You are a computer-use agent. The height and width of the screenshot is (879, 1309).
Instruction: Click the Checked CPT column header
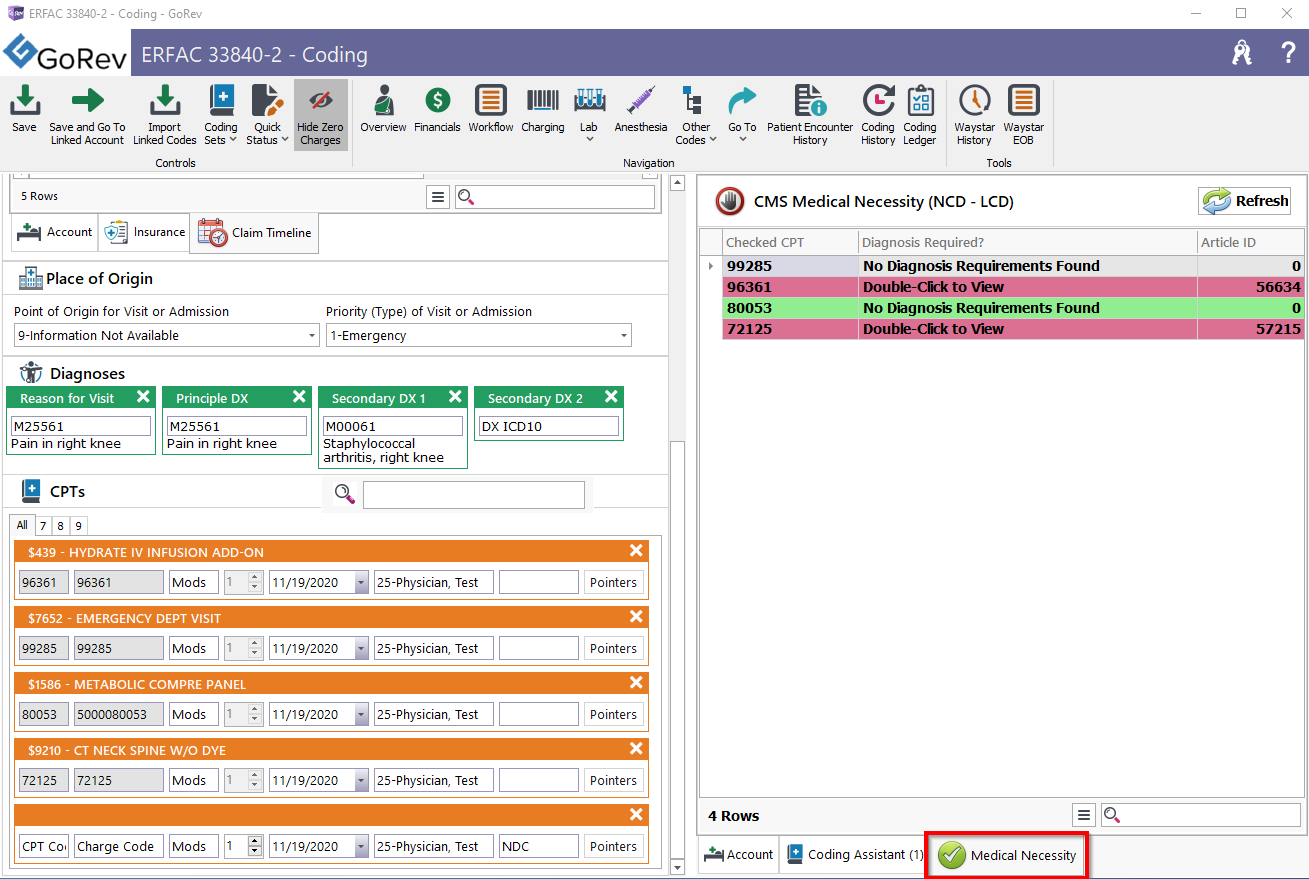(x=790, y=242)
